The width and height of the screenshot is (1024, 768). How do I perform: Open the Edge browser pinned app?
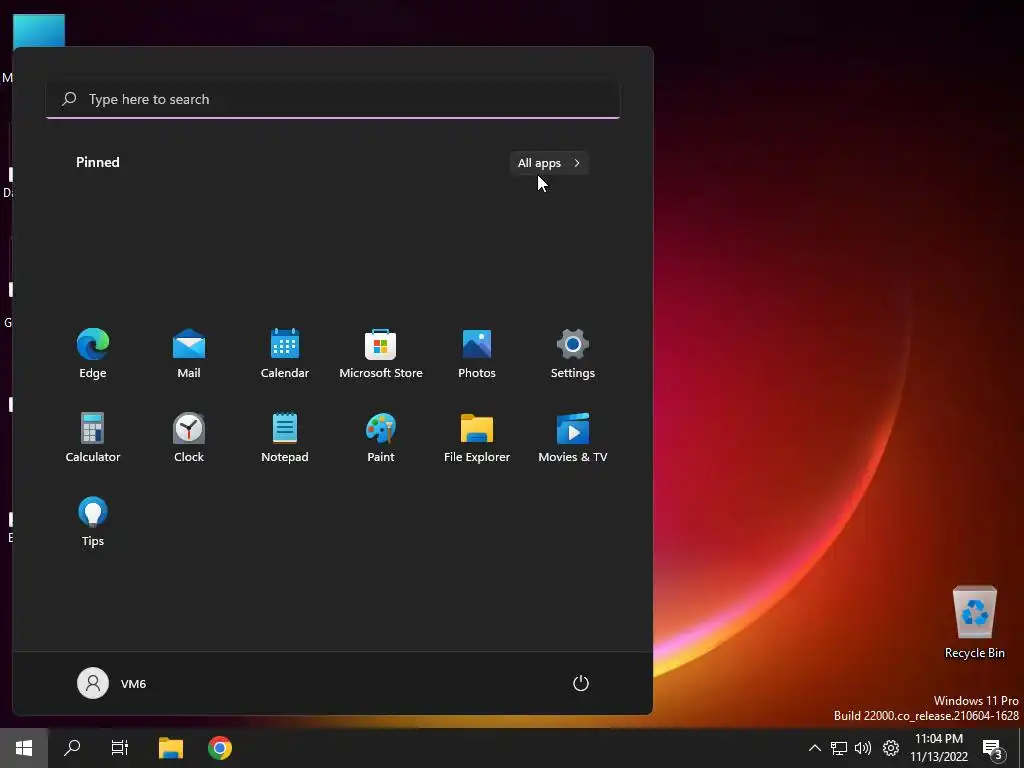[93, 353]
